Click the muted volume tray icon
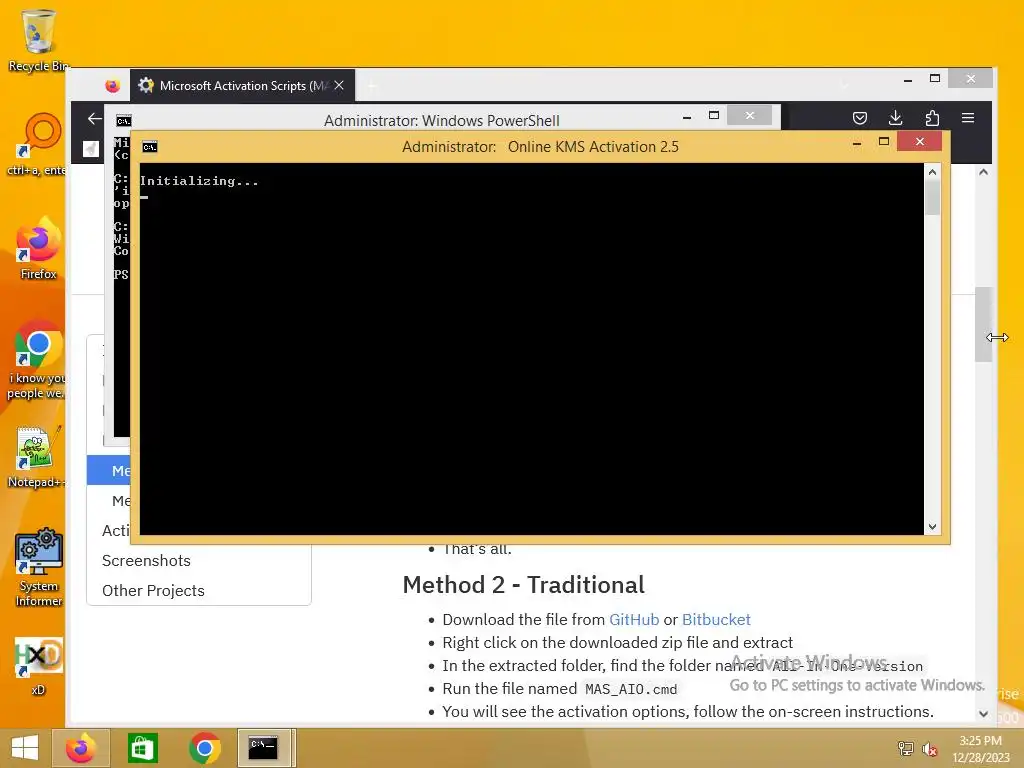Viewport: 1024px width, 768px height. click(x=929, y=748)
